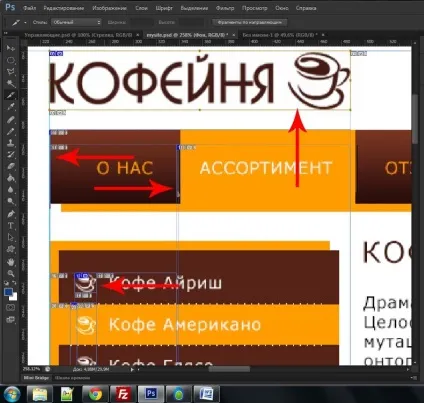This screenshot has height=403, width=424.
Task: Open the Редактирование menu
Action: [63, 8]
